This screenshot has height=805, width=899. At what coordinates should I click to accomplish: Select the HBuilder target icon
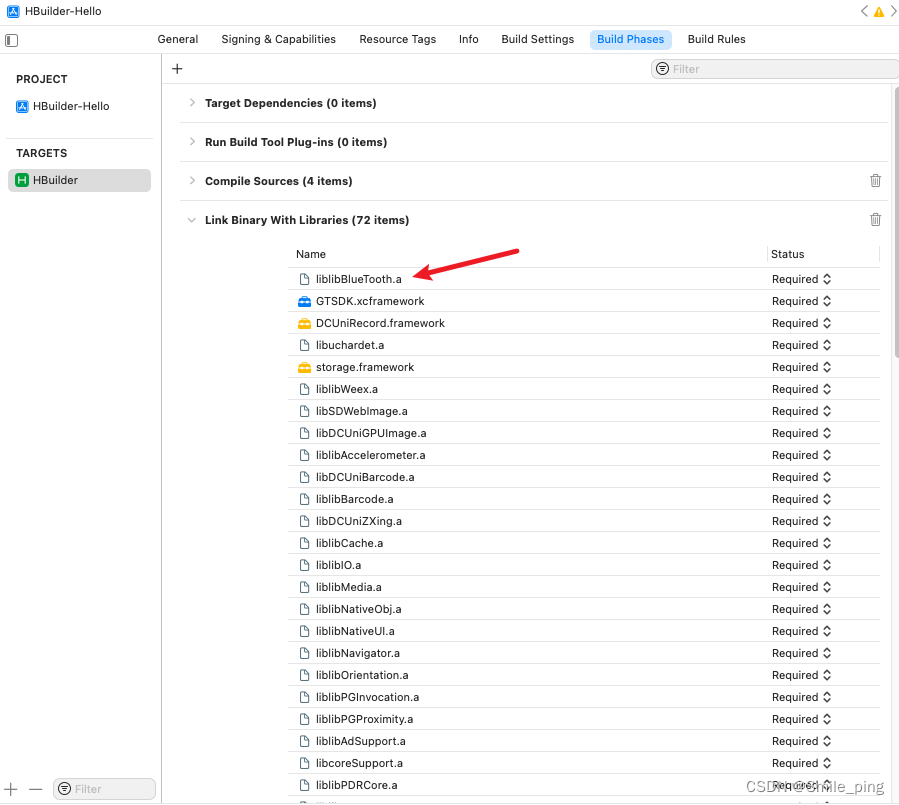(x=22, y=180)
